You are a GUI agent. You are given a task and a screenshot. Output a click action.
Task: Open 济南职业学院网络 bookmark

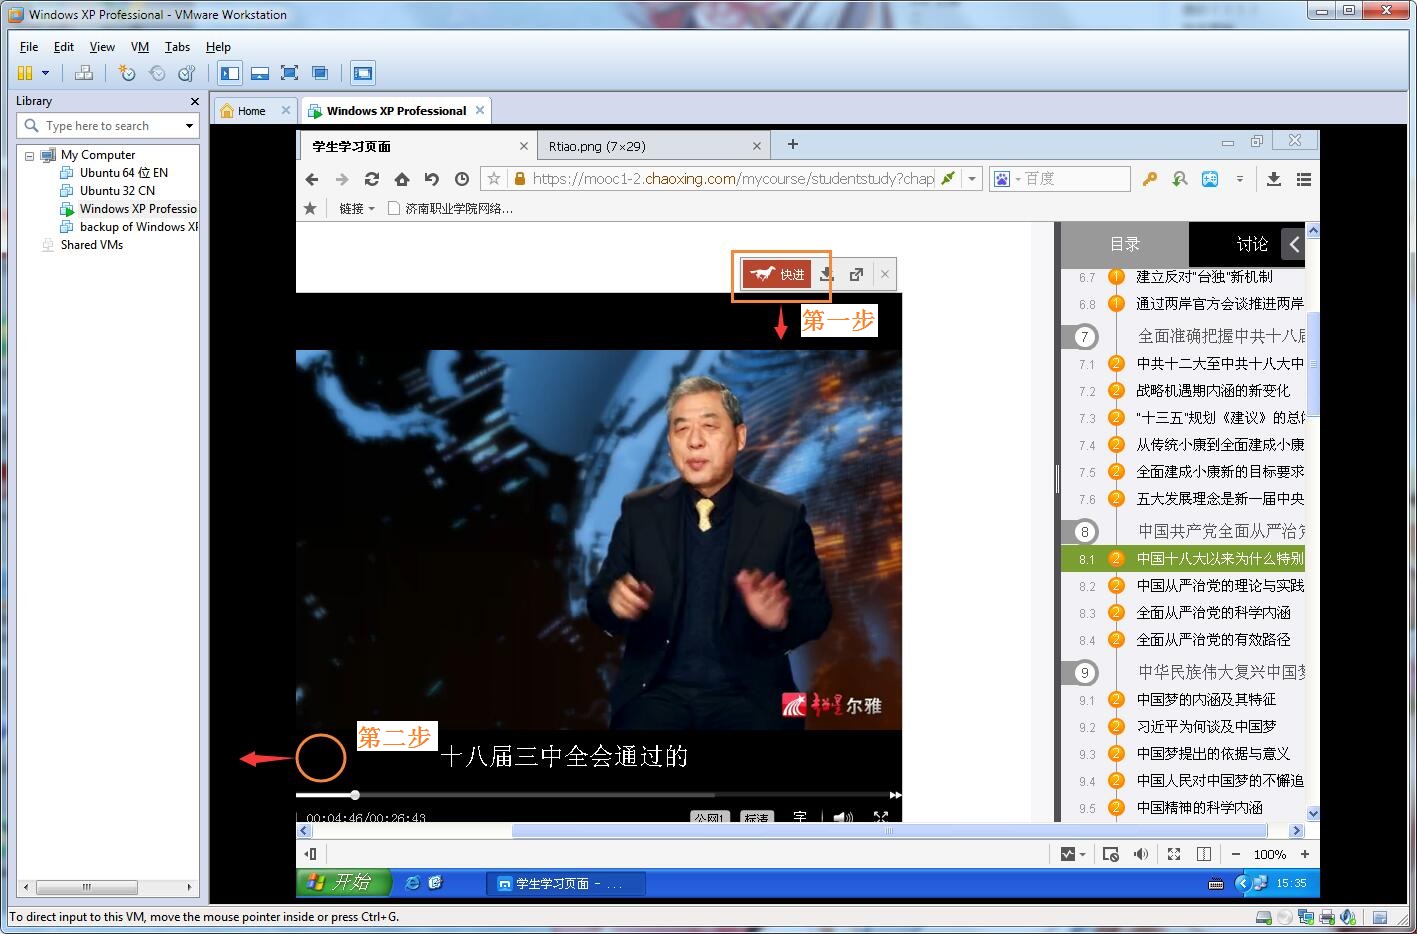(450, 208)
